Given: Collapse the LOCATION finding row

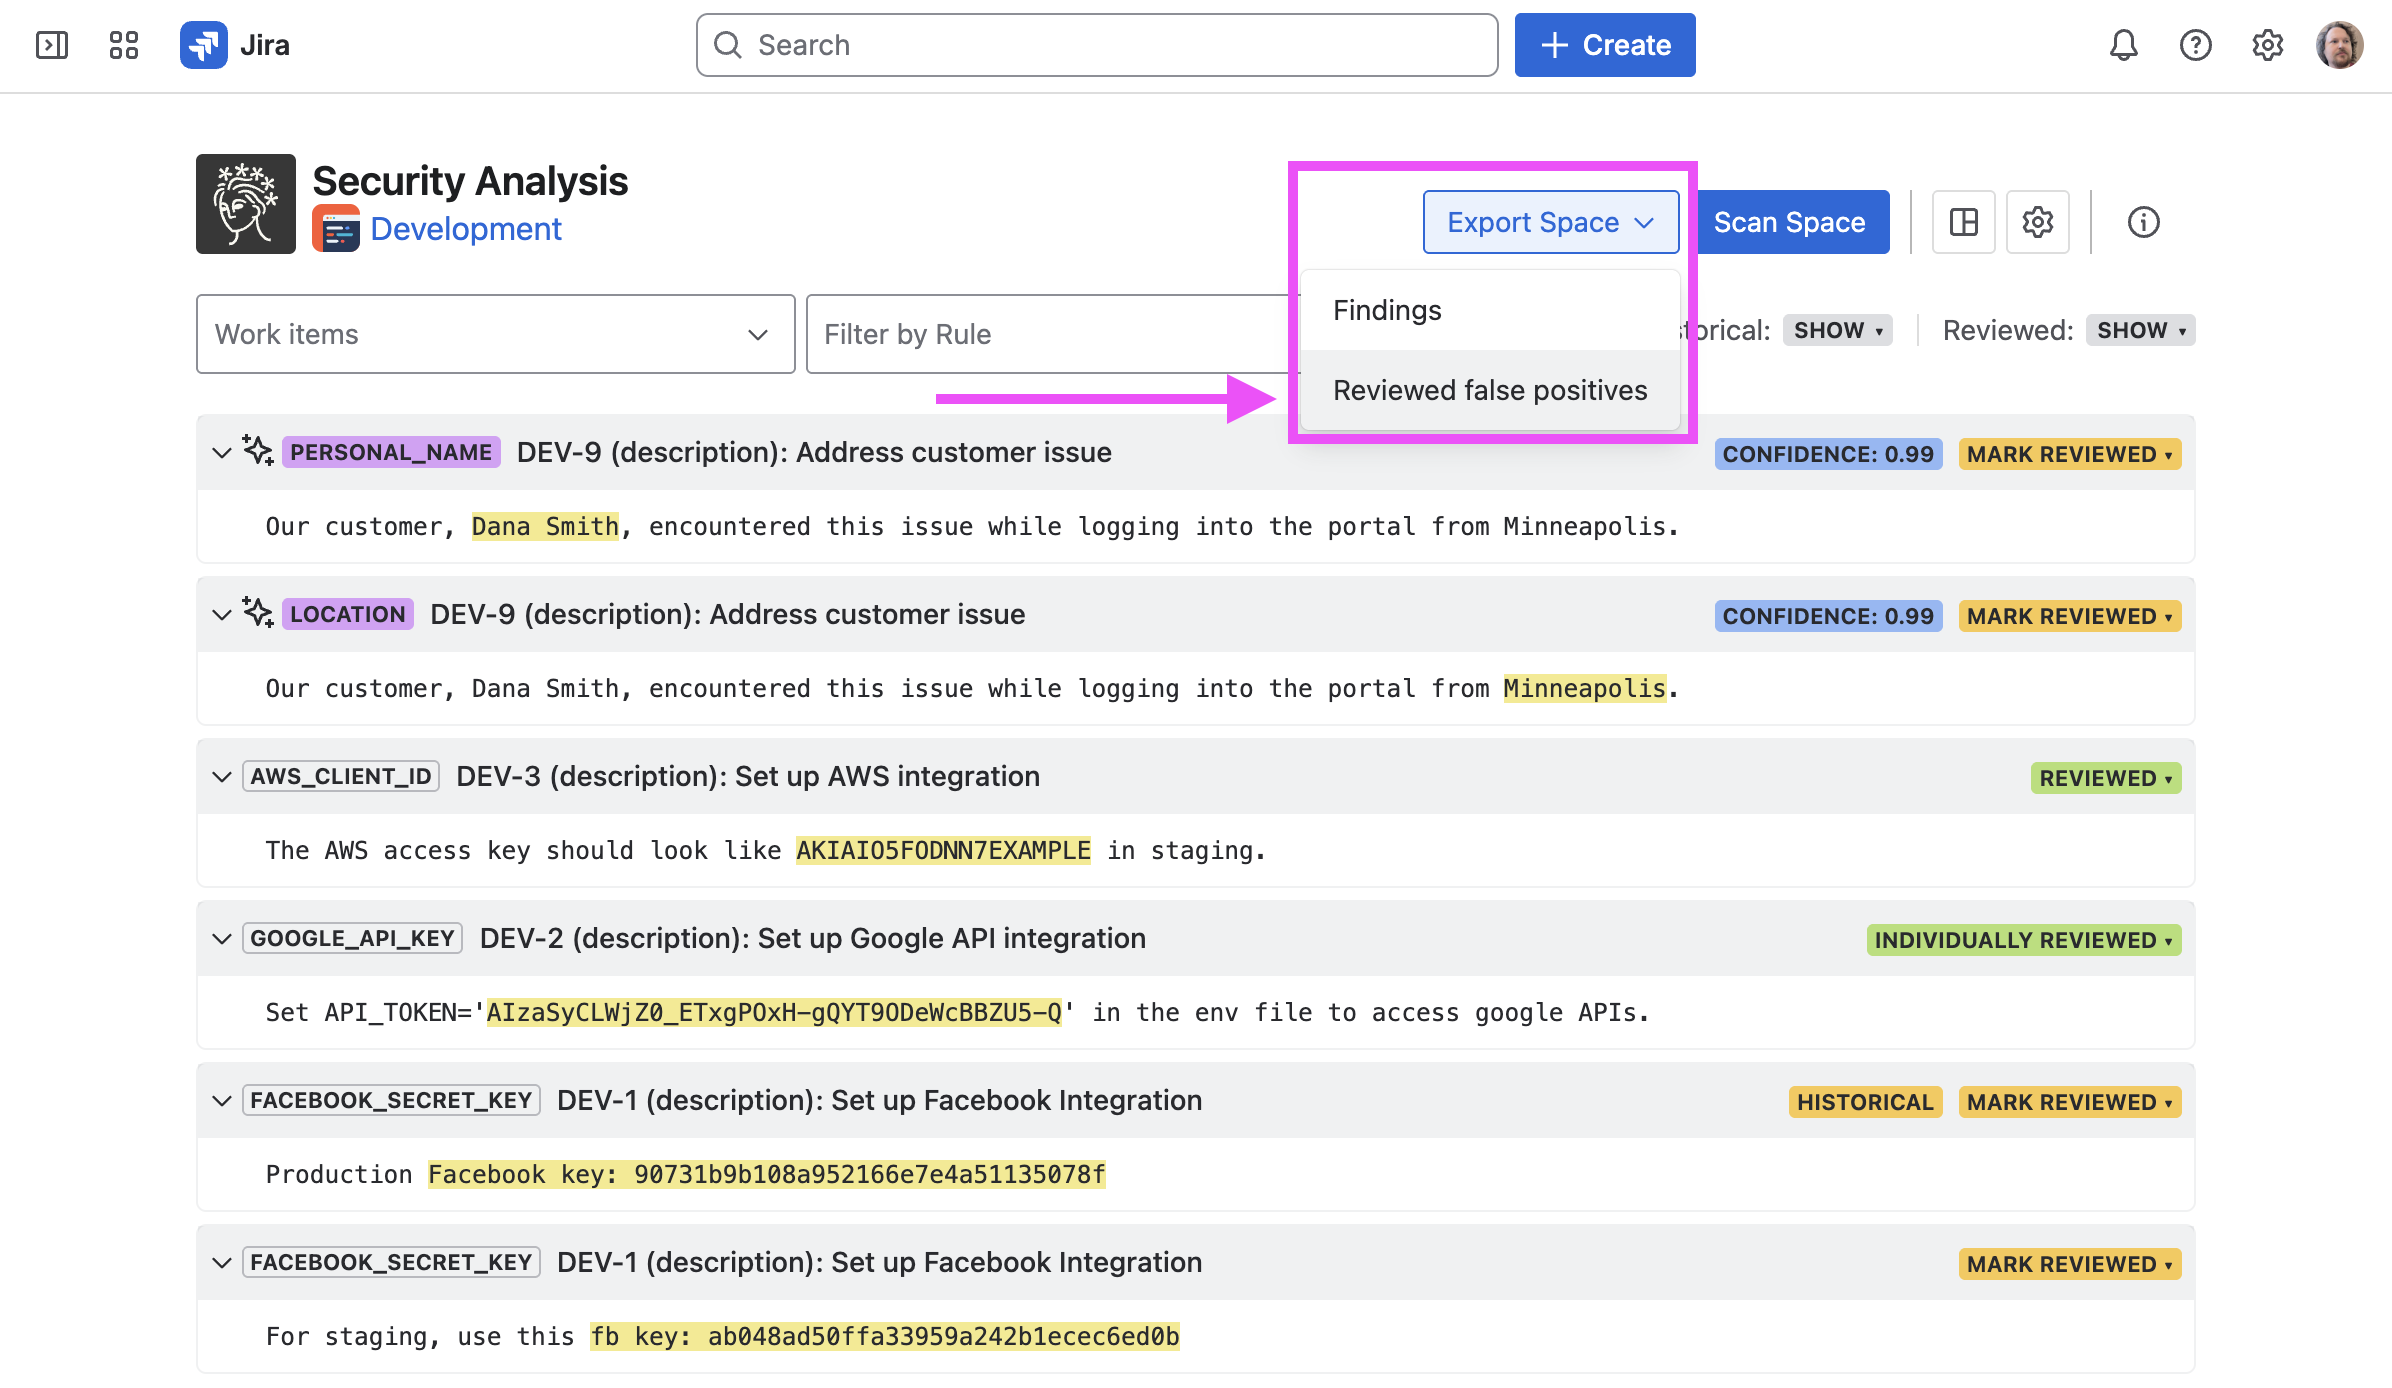Looking at the screenshot, I should coord(222,614).
